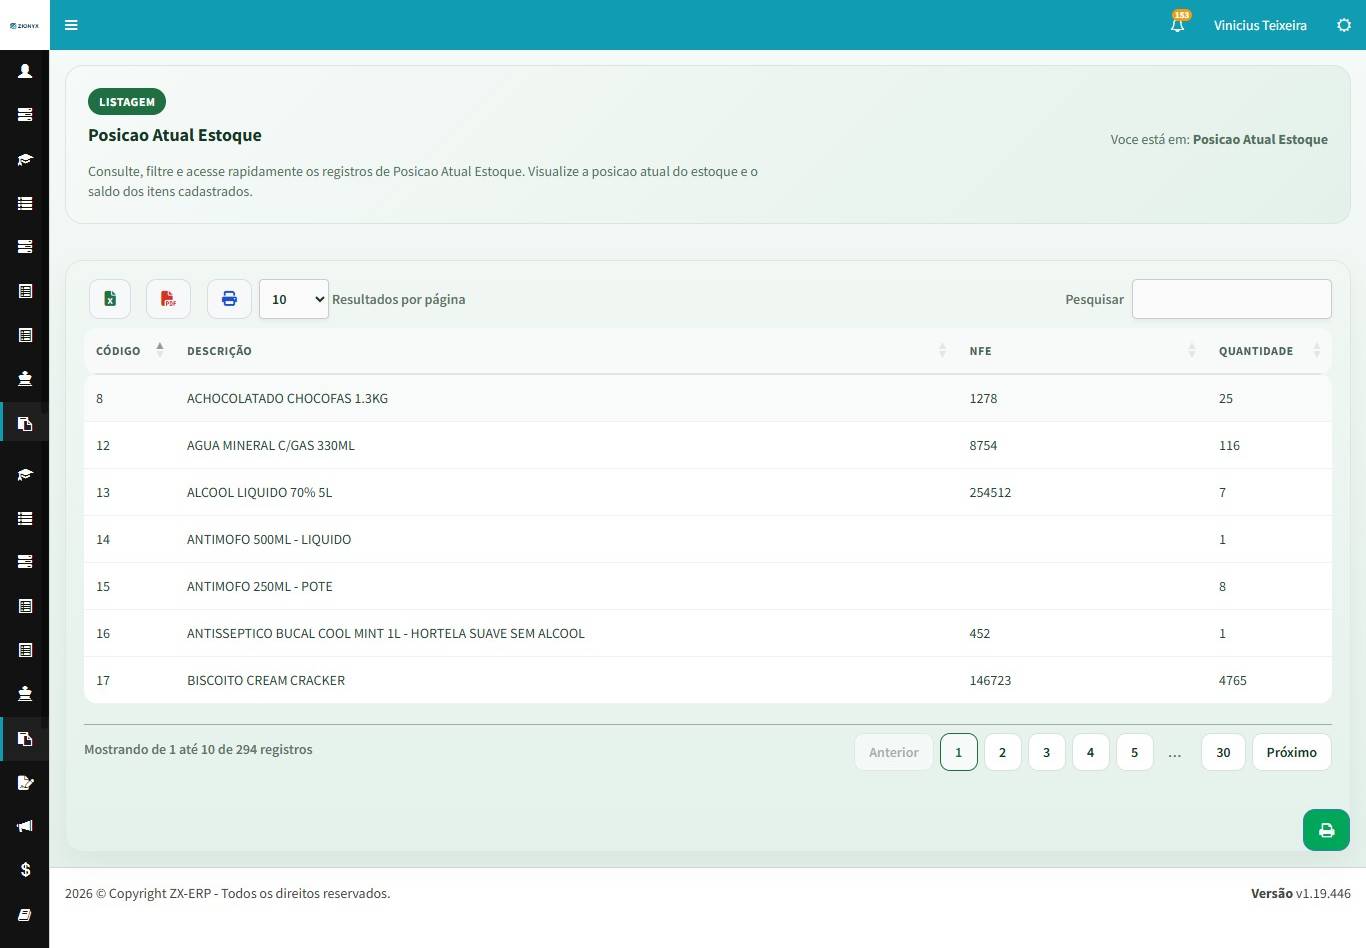The height and width of the screenshot is (948, 1366).
Task: Sort the table by NFE column
Action: [1082, 351]
